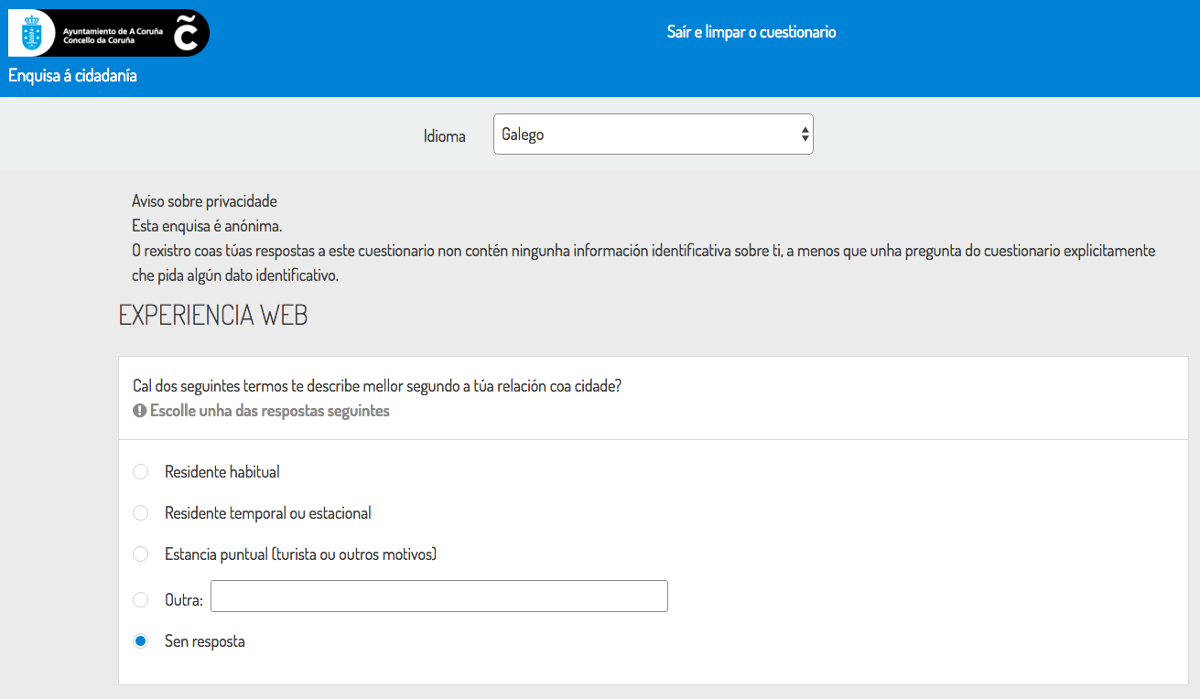
Task: Click the 'Idioma' label
Action: 444,136
